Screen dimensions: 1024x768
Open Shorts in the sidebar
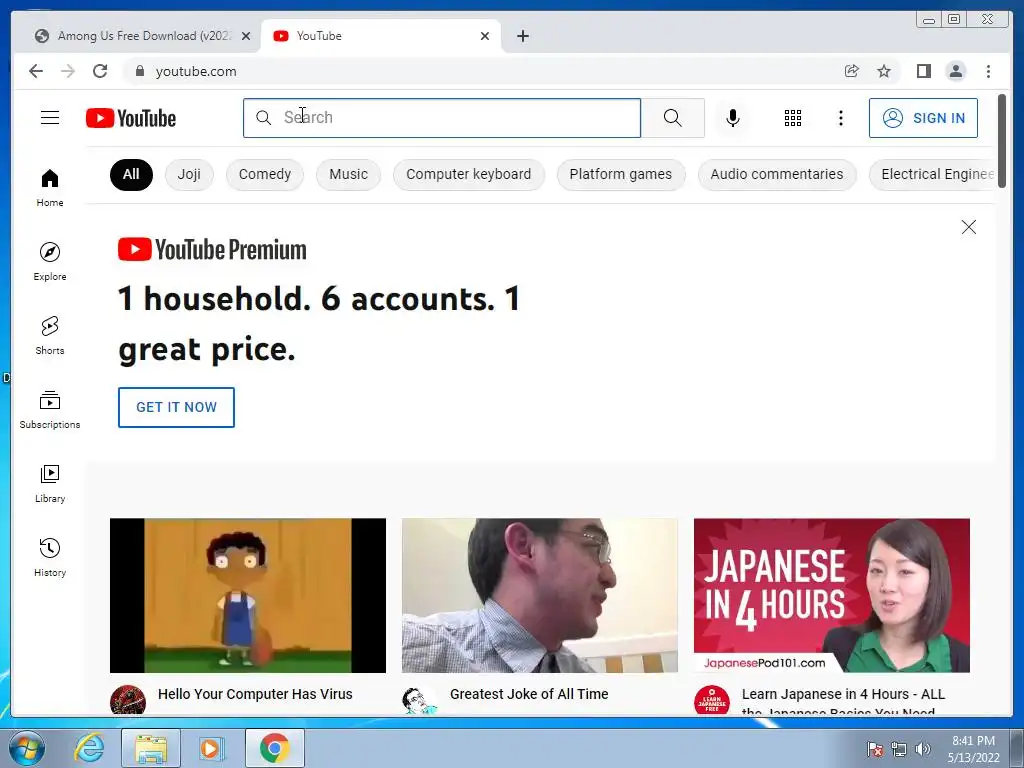[50, 336]
